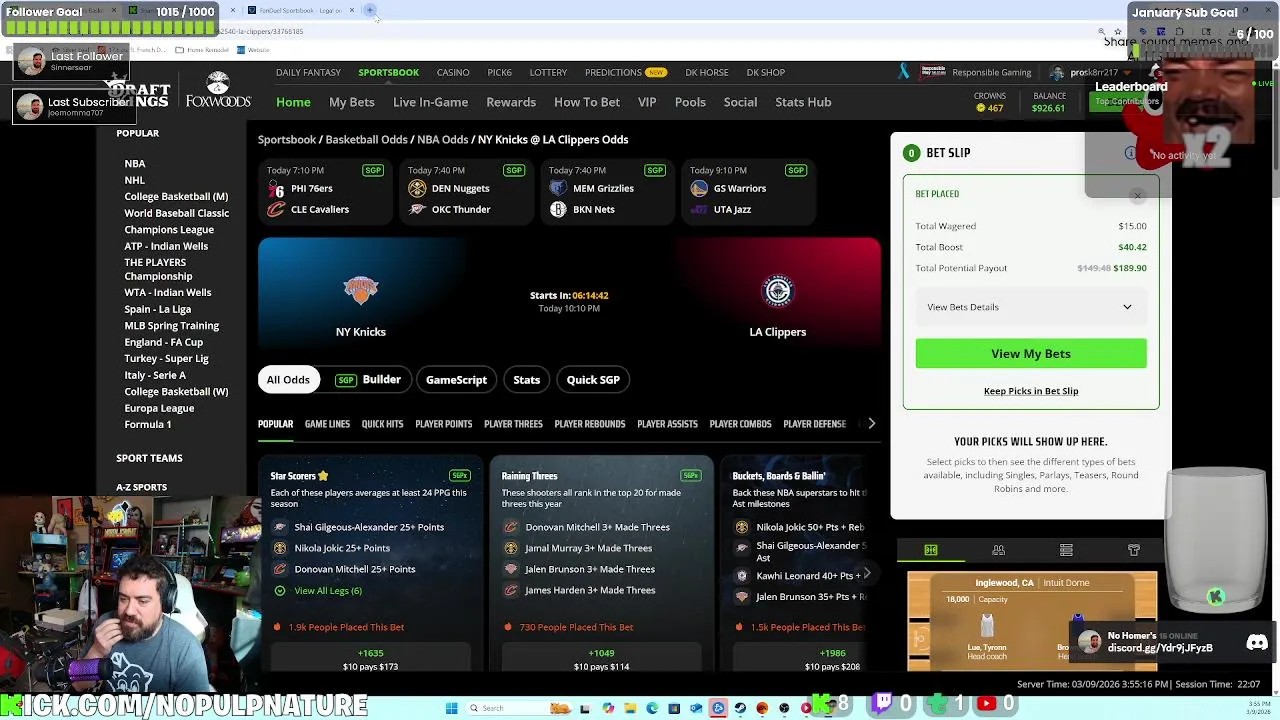Open the PICK6 menu item
The height and width of the screenshot is (720, 1280).
point(500,72)
